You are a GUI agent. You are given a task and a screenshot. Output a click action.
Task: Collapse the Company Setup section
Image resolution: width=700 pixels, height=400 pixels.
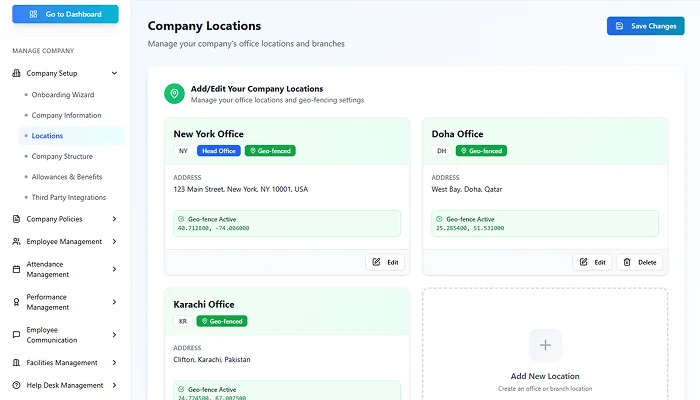point(115,73)
